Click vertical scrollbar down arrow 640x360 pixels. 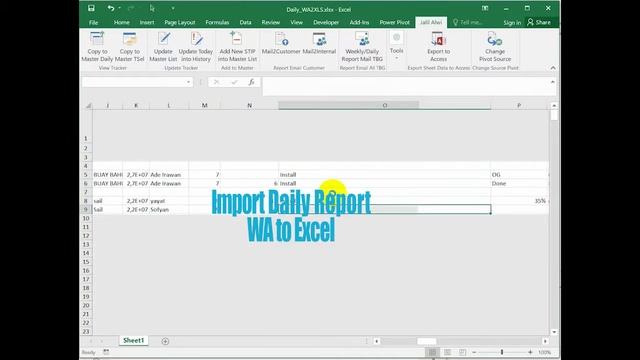(x=554, y=332)
